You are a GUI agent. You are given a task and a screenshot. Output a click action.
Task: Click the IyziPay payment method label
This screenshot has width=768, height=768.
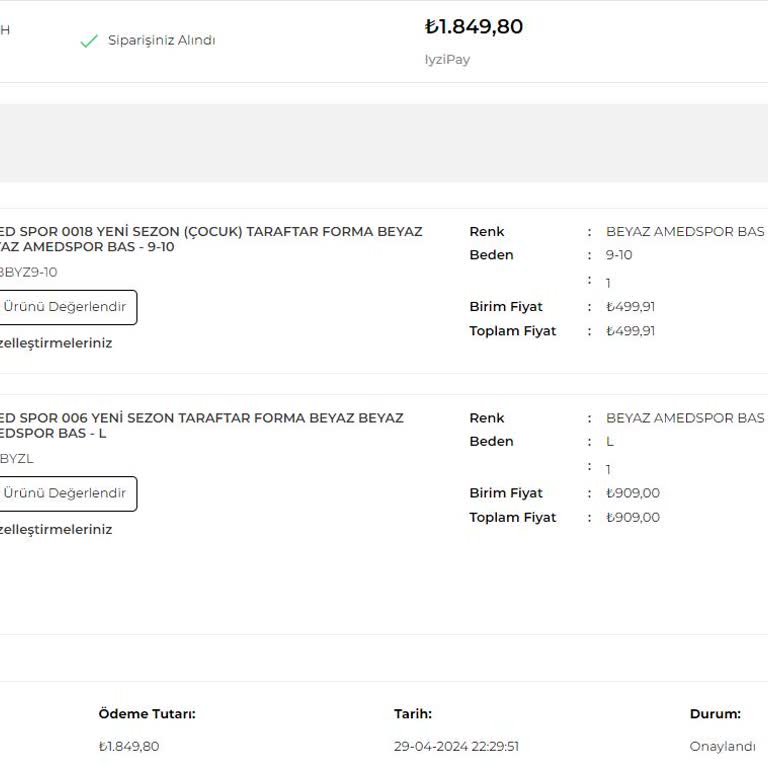coord(447,60)
